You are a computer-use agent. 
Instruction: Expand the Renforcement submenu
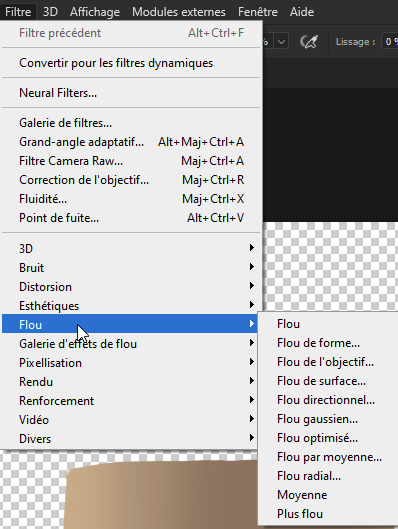coord(130,401)
